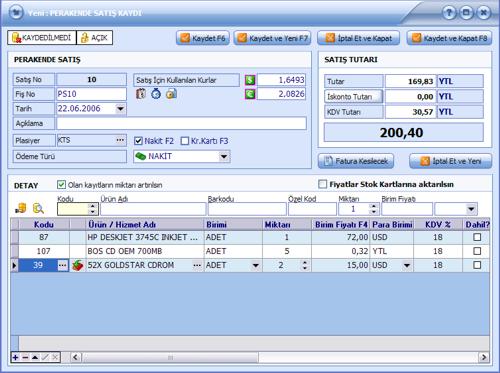Click the clock icon beside the clipboard
The height and width of the screenshot is (373, 500).
tap(156, 94)
